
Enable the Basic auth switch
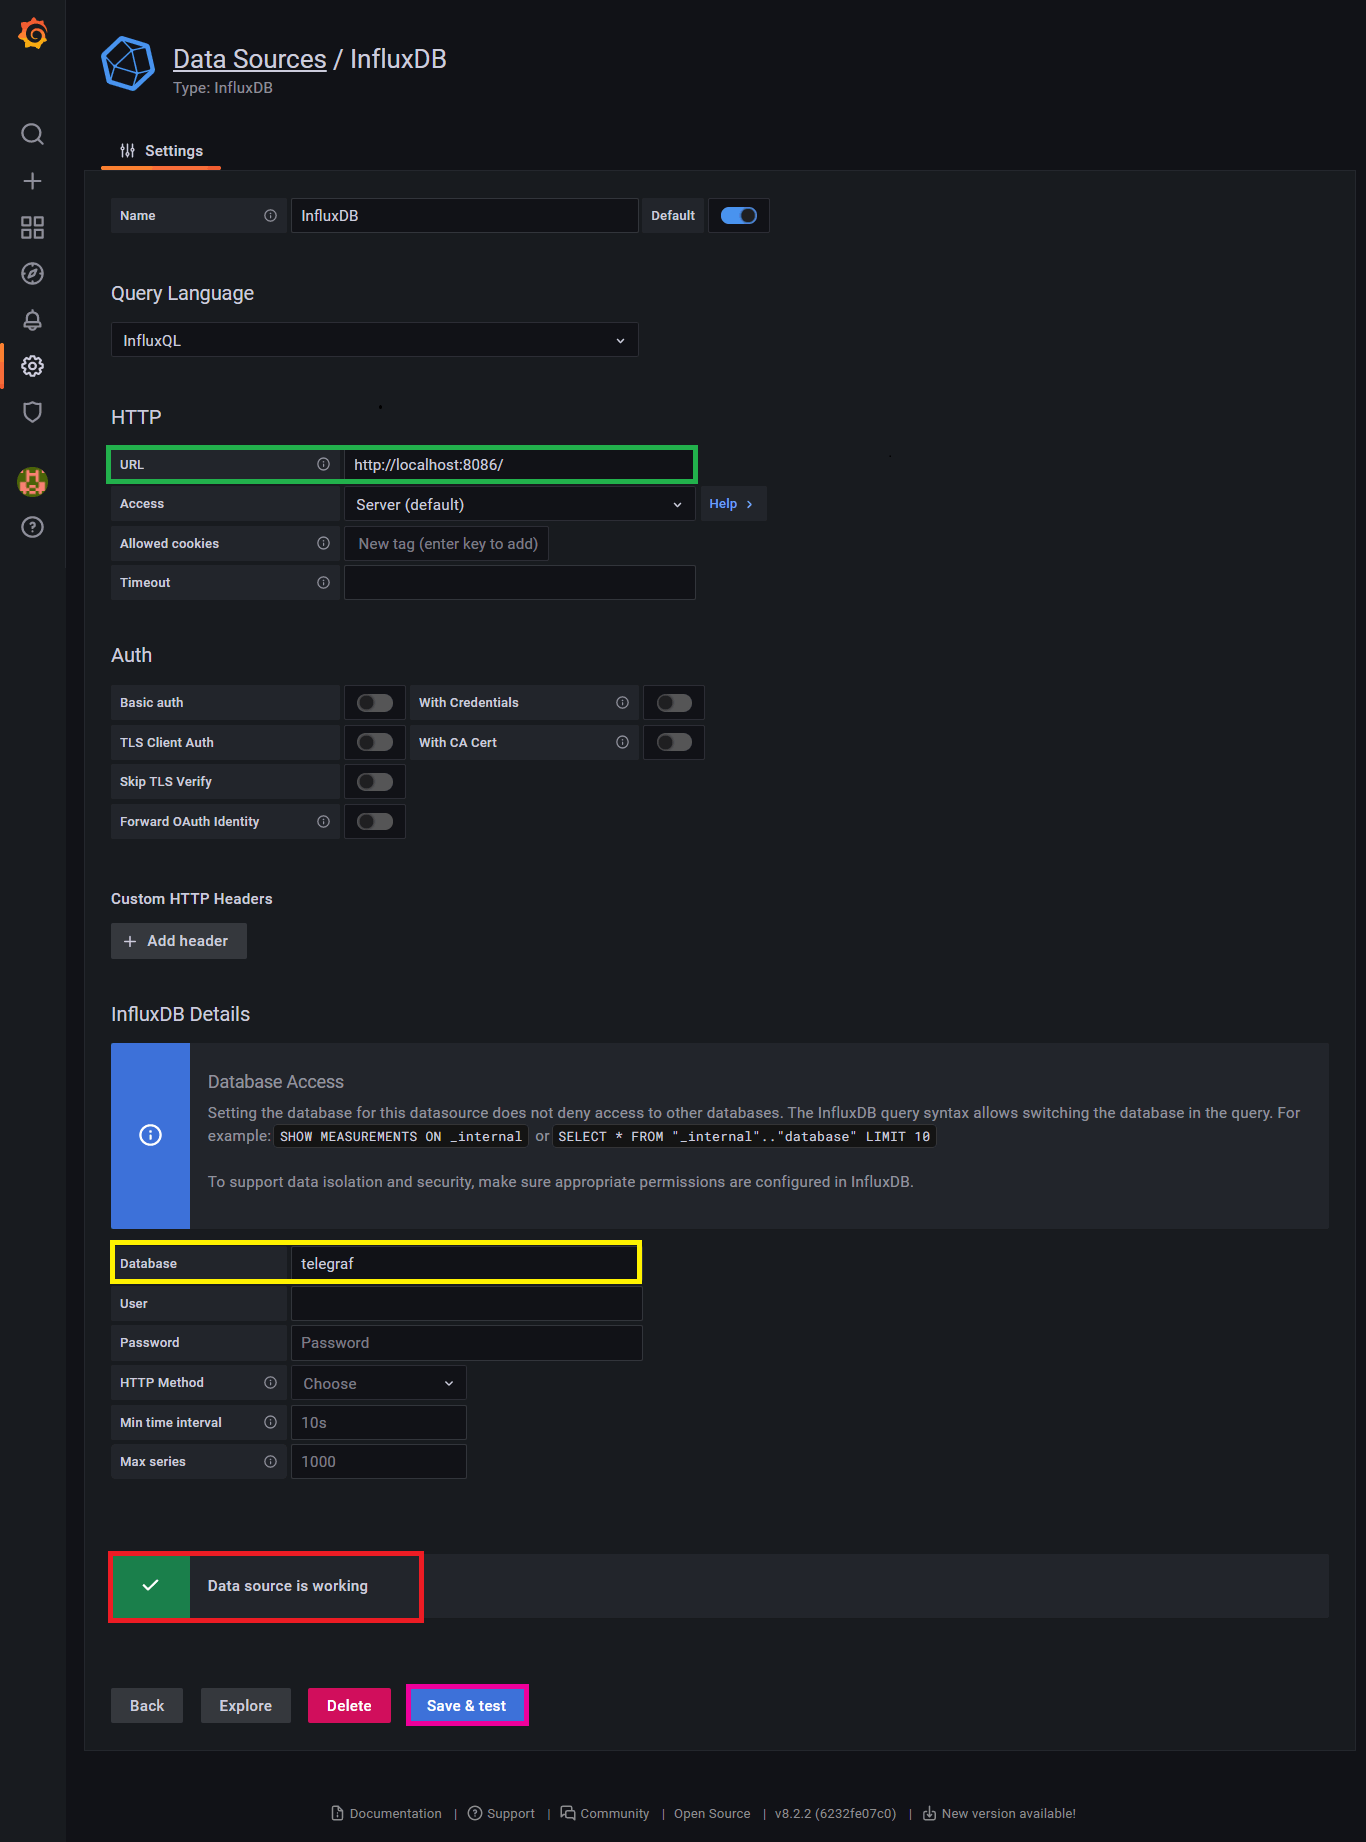tap(375, 703)
